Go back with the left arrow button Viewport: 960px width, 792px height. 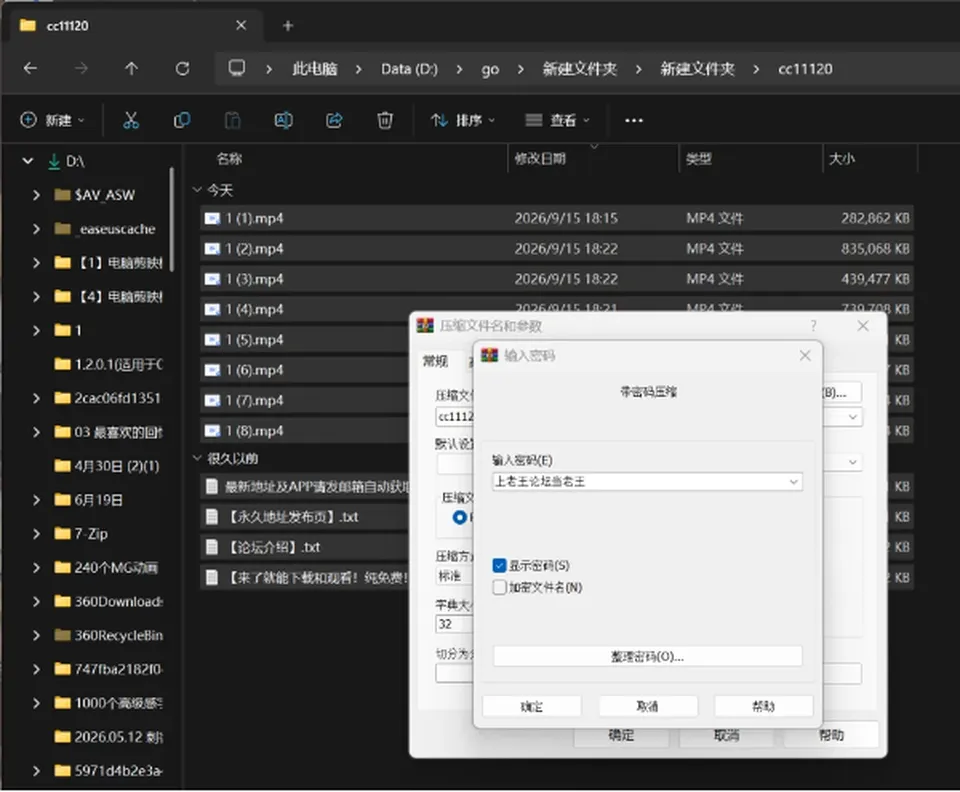(x=30, y=69)
